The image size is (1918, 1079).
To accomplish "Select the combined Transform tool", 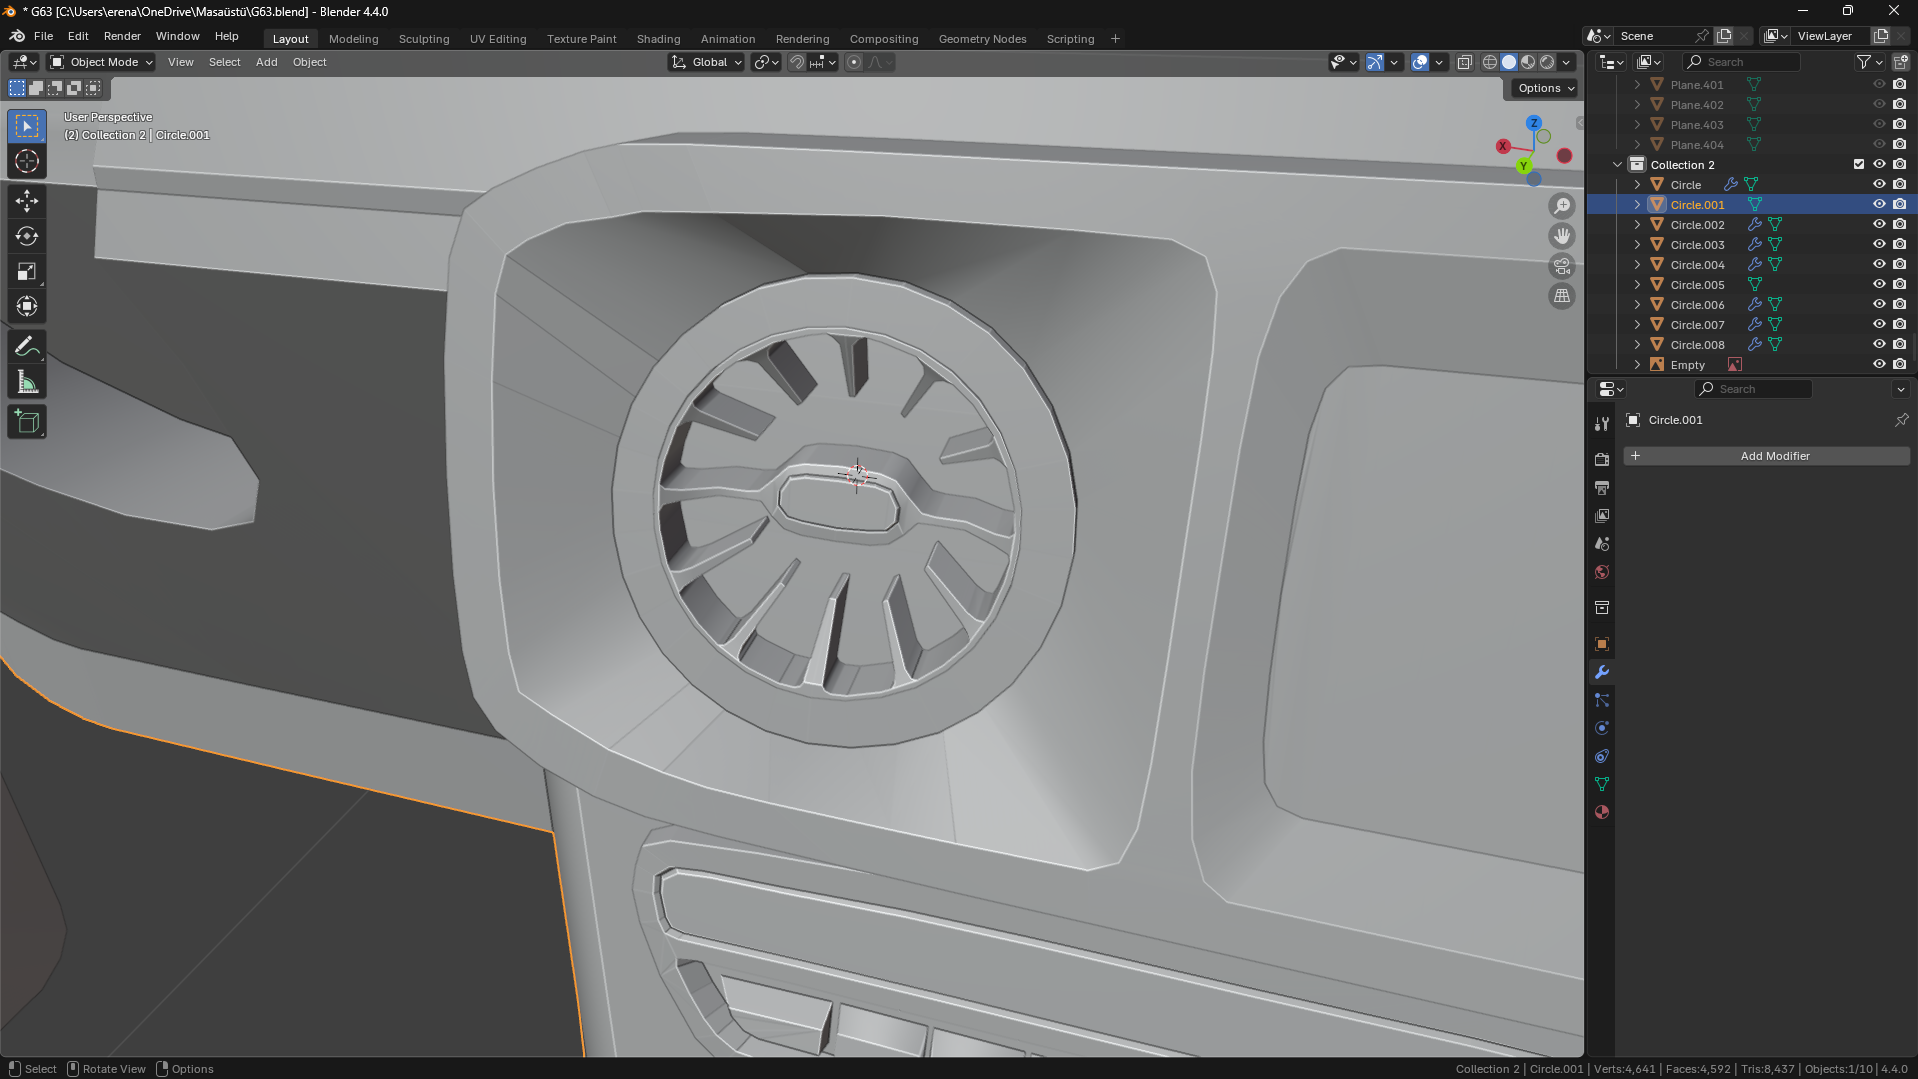I will [27, 307].
